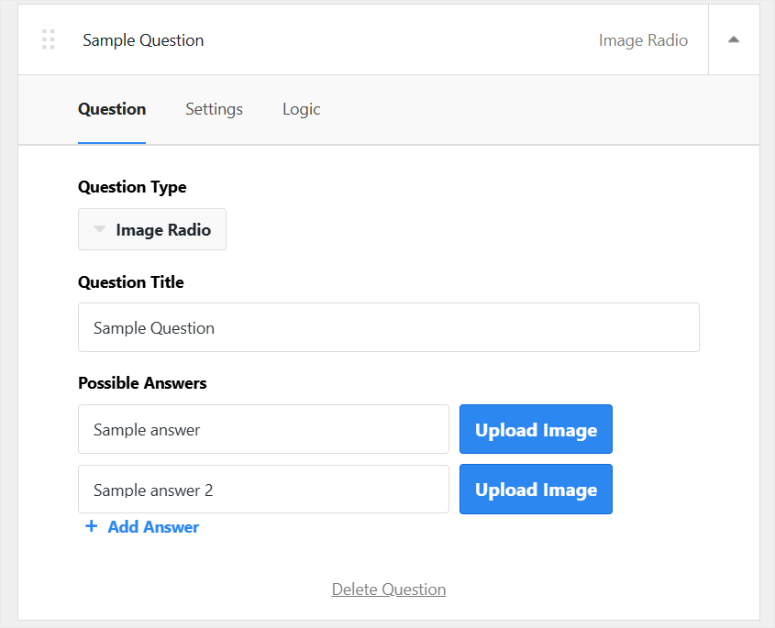The height and width of the screenshot is (628, 775).
Task: Switch to the Question tab
Action: point(112,109)
